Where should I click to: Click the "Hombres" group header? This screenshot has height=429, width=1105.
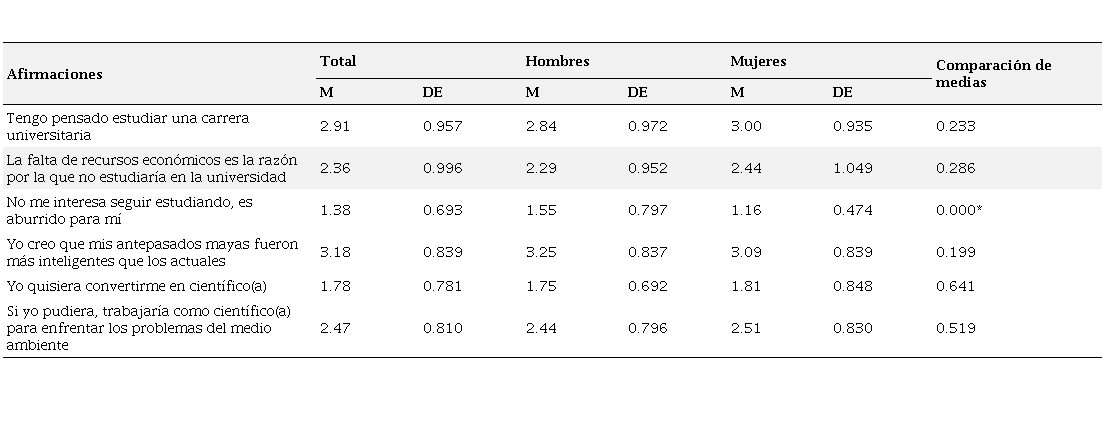557,61
